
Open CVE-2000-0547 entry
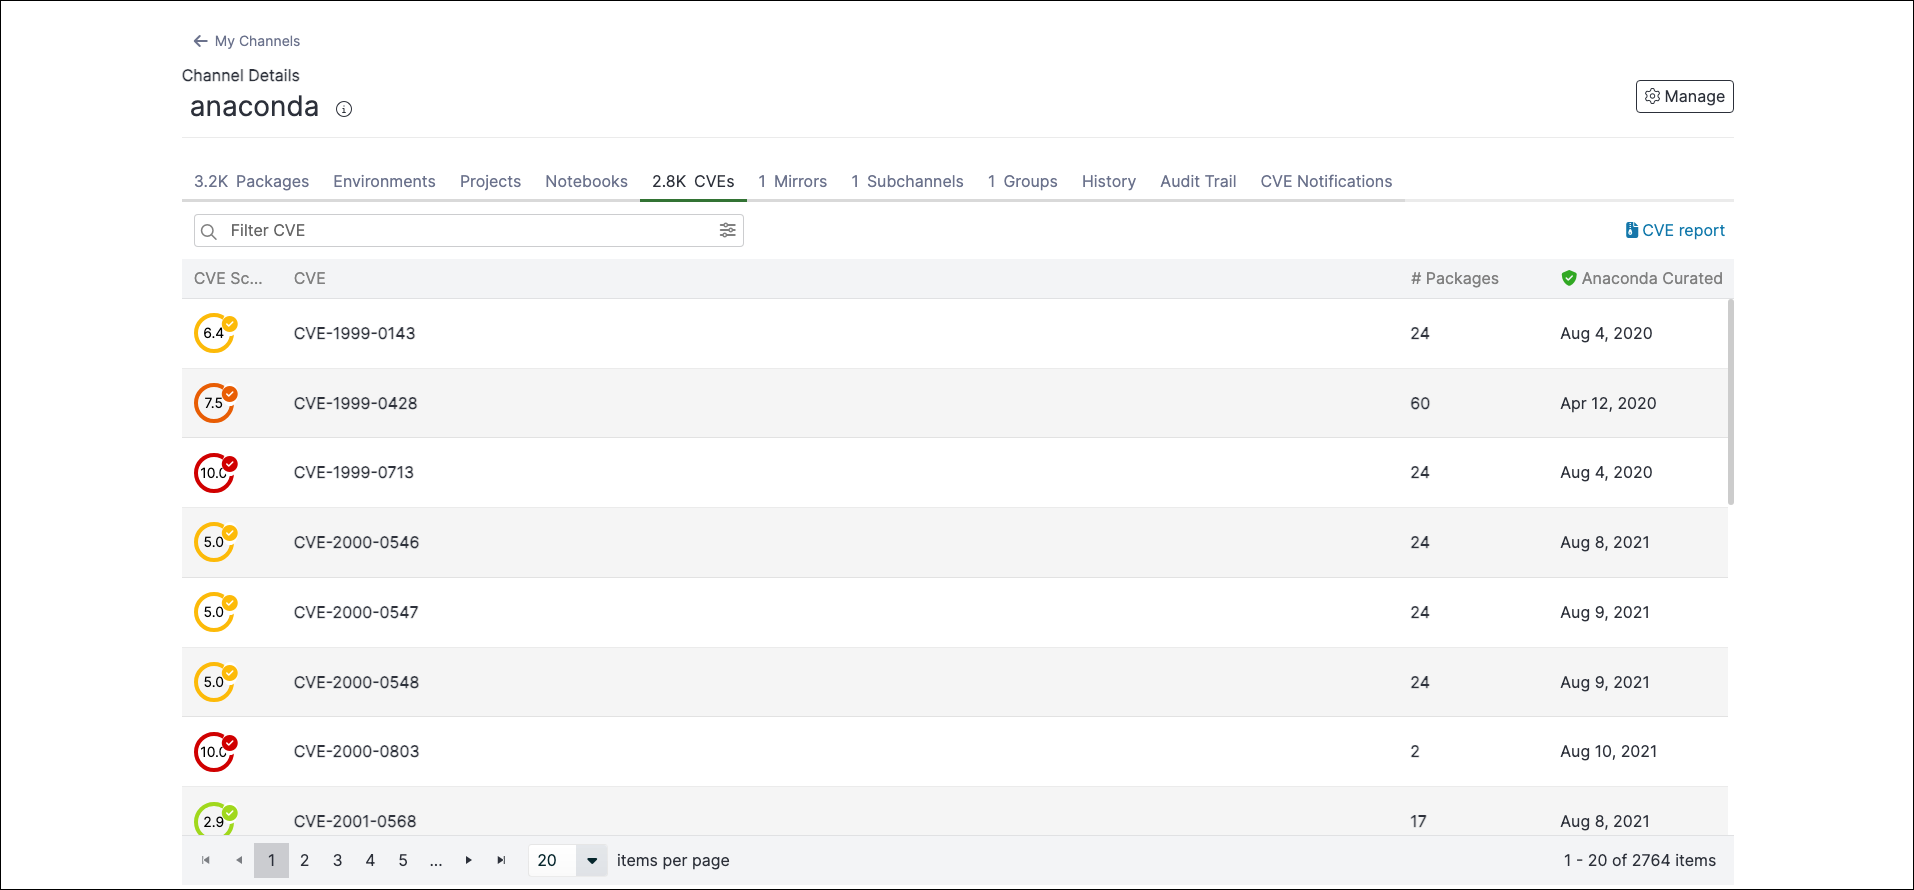[356, 612]
